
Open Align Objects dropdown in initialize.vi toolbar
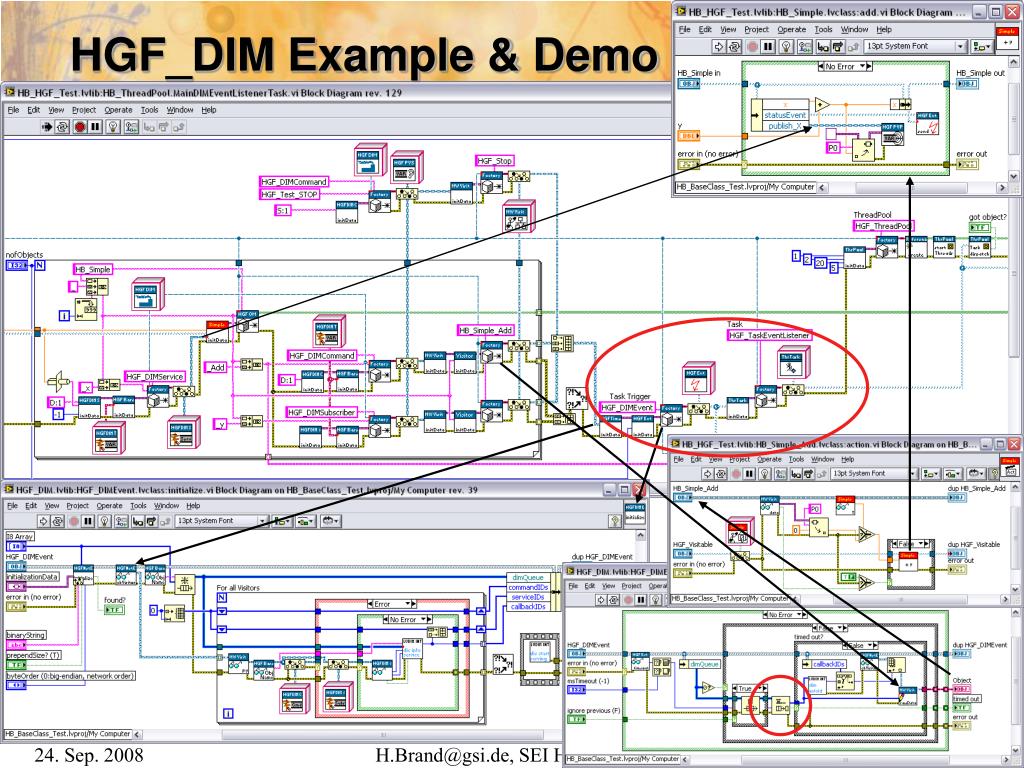pos(281,521)
